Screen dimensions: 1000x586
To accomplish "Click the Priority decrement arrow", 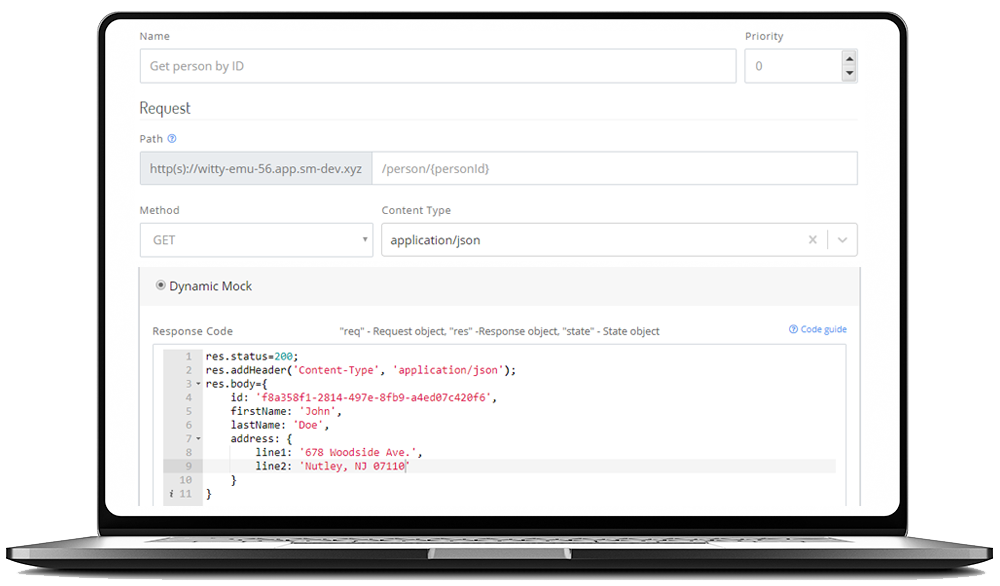I will pos(848,74).
